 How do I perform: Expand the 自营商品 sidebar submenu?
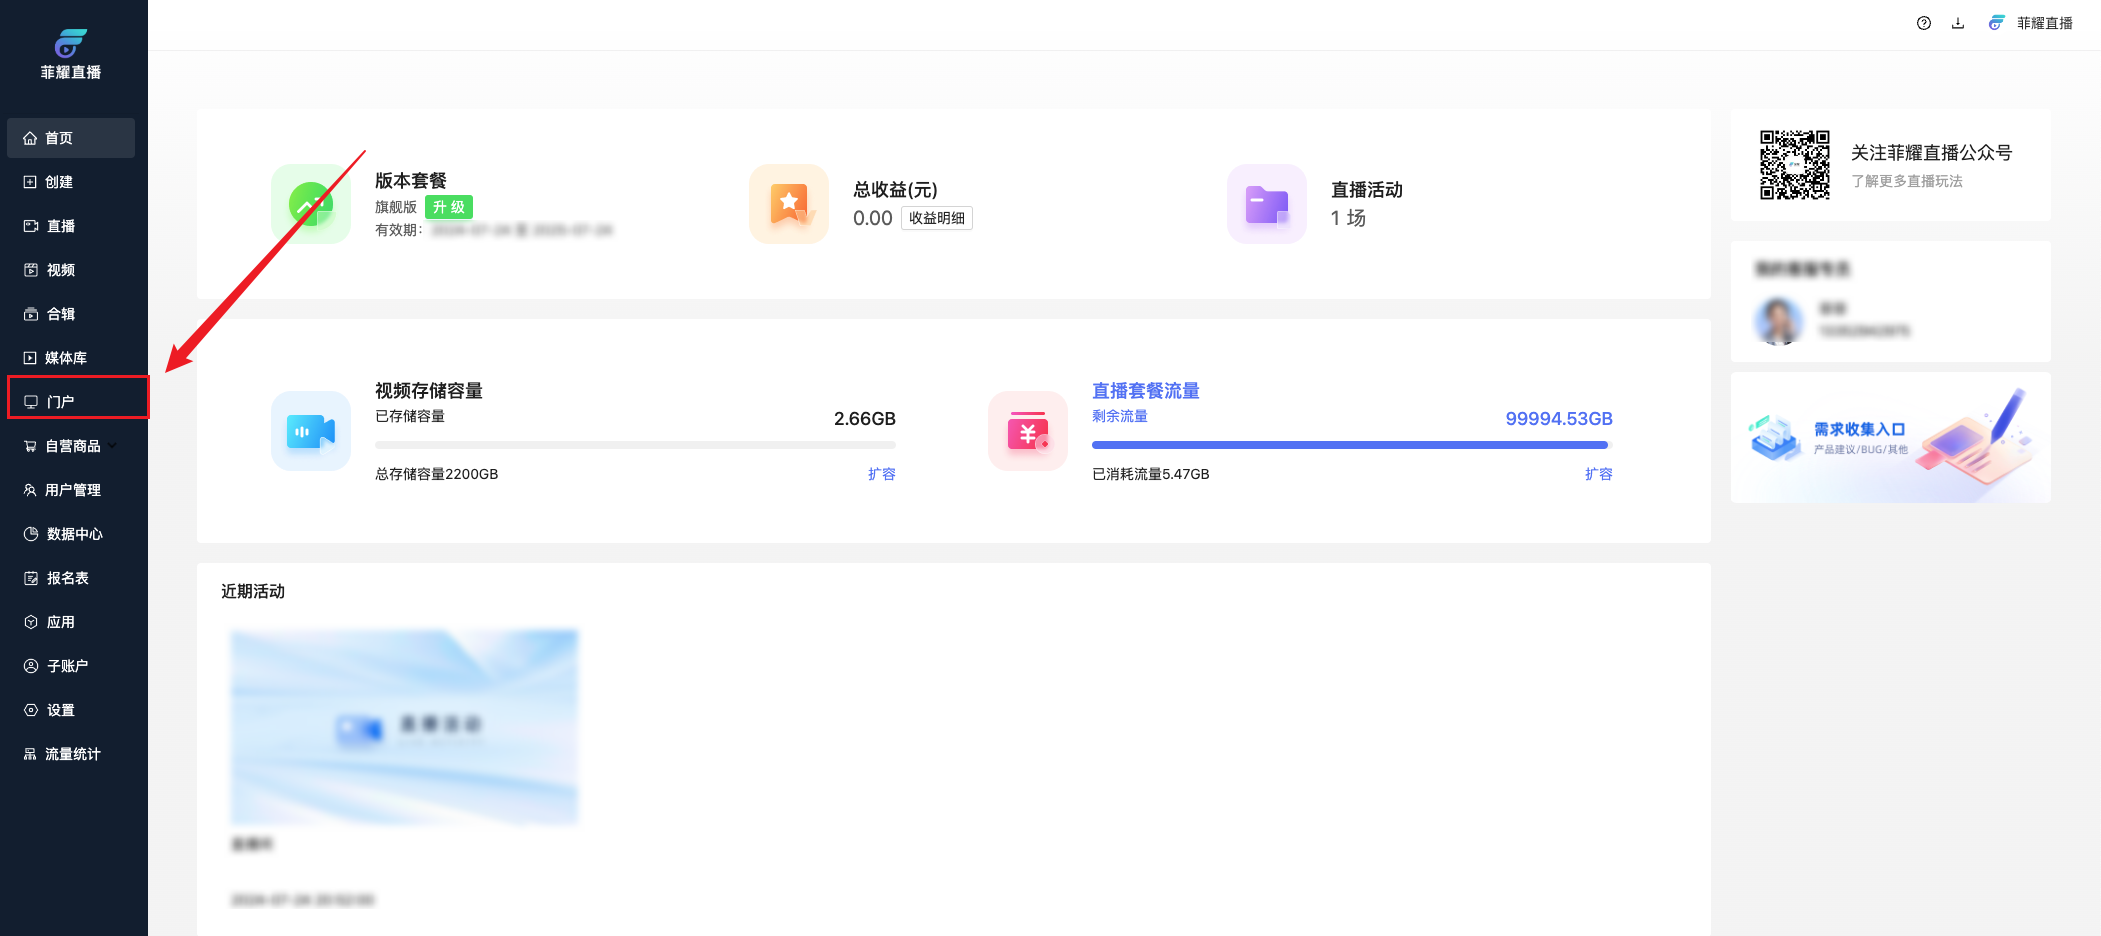point(112,446)
